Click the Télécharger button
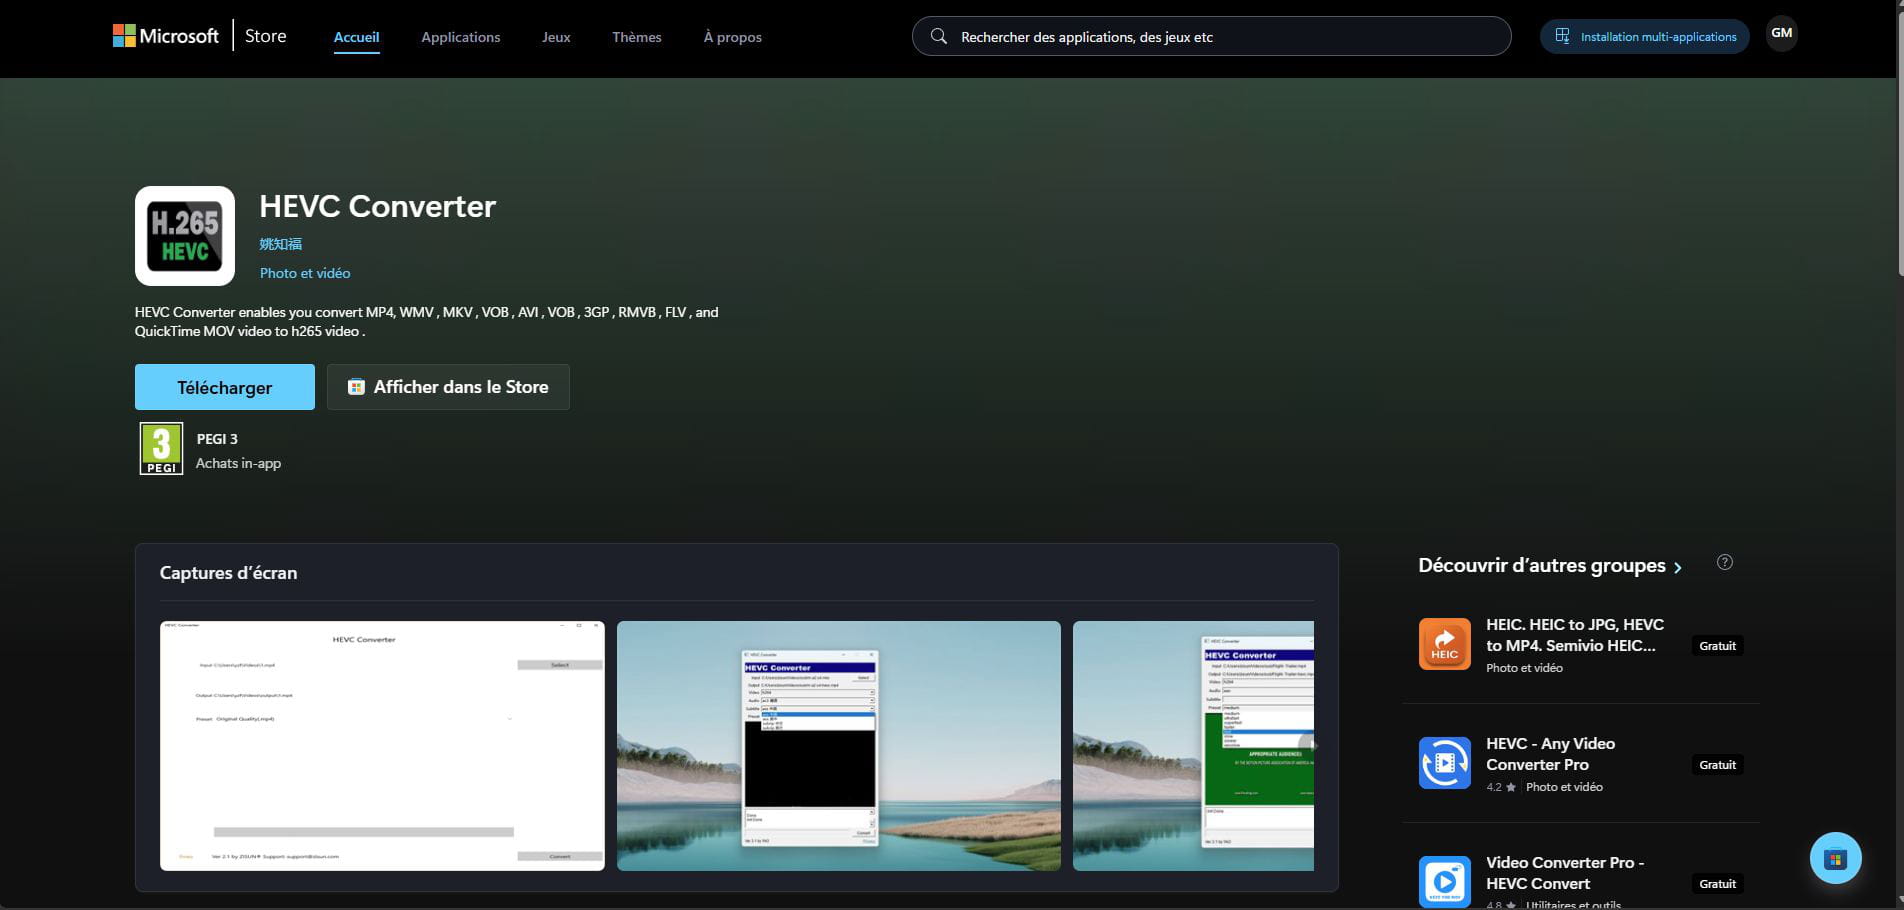The height and width of the screenshot is (910, 1904). click(225, 387)
